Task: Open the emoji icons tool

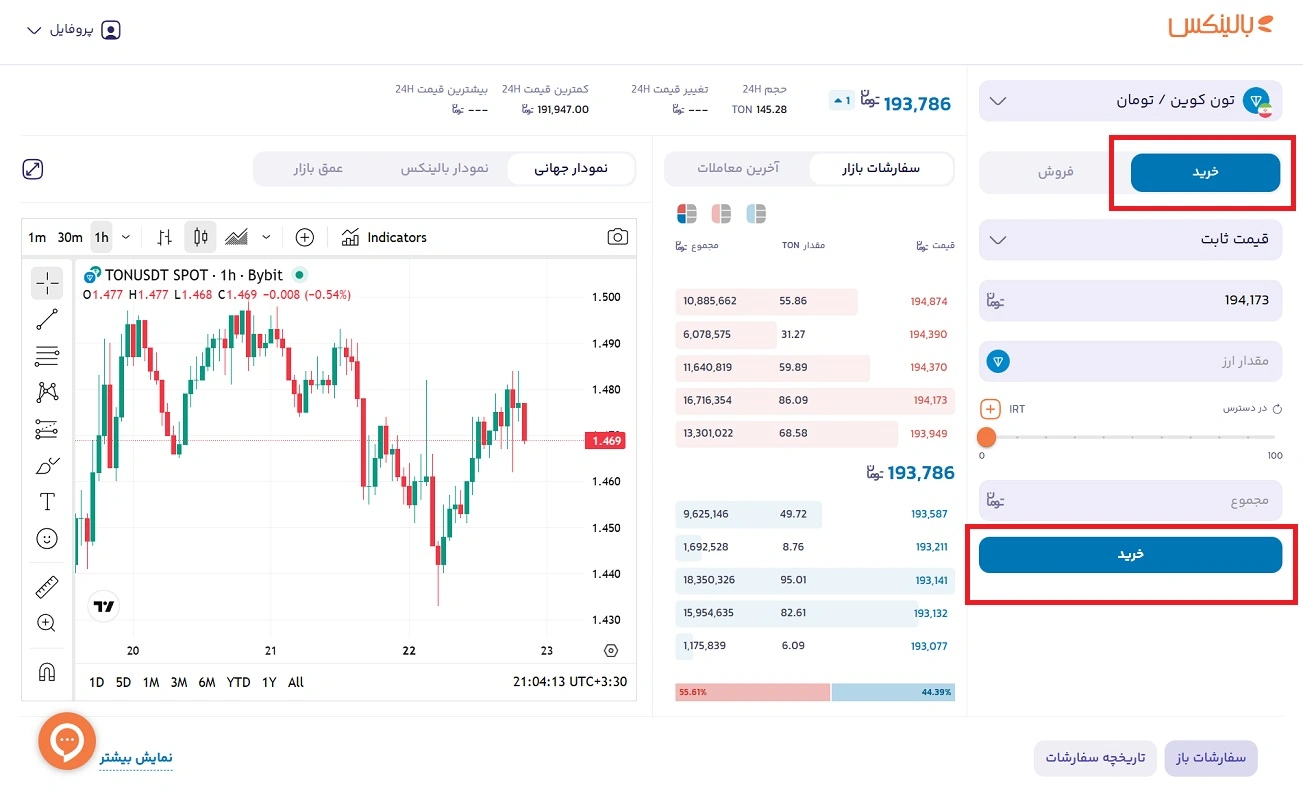Action: [47, 539]
